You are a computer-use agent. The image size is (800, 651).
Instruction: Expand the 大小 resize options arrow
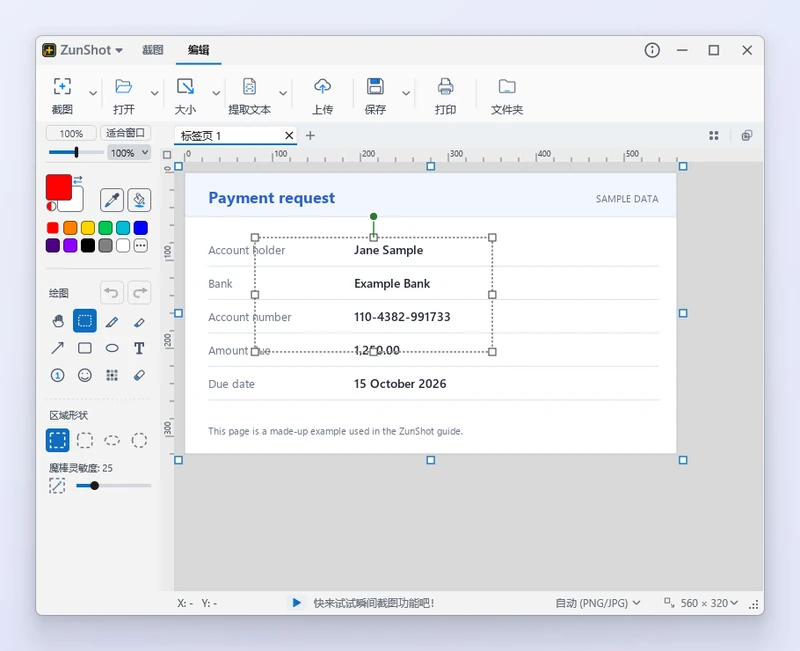point(216,93)
